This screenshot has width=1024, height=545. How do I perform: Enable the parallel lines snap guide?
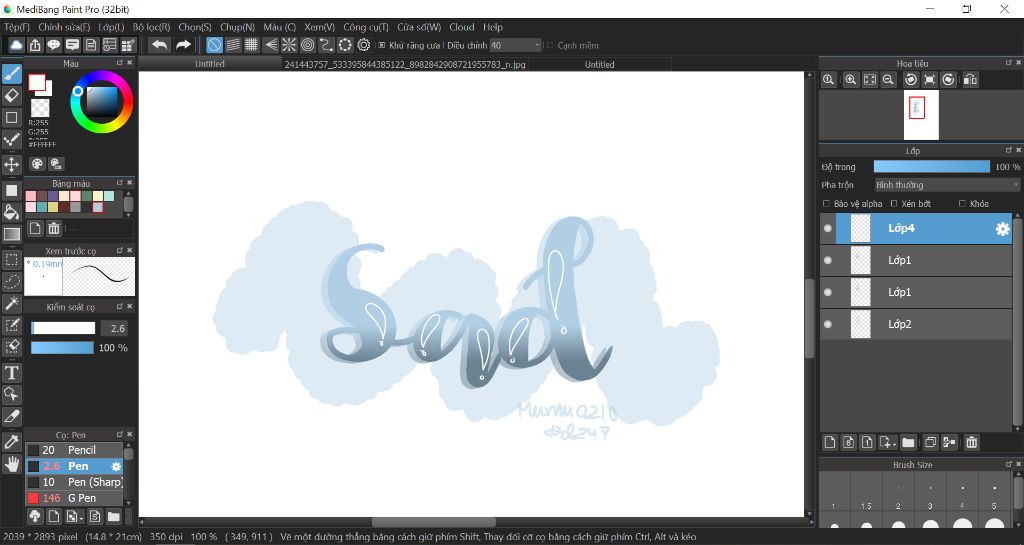pos(233,45)
